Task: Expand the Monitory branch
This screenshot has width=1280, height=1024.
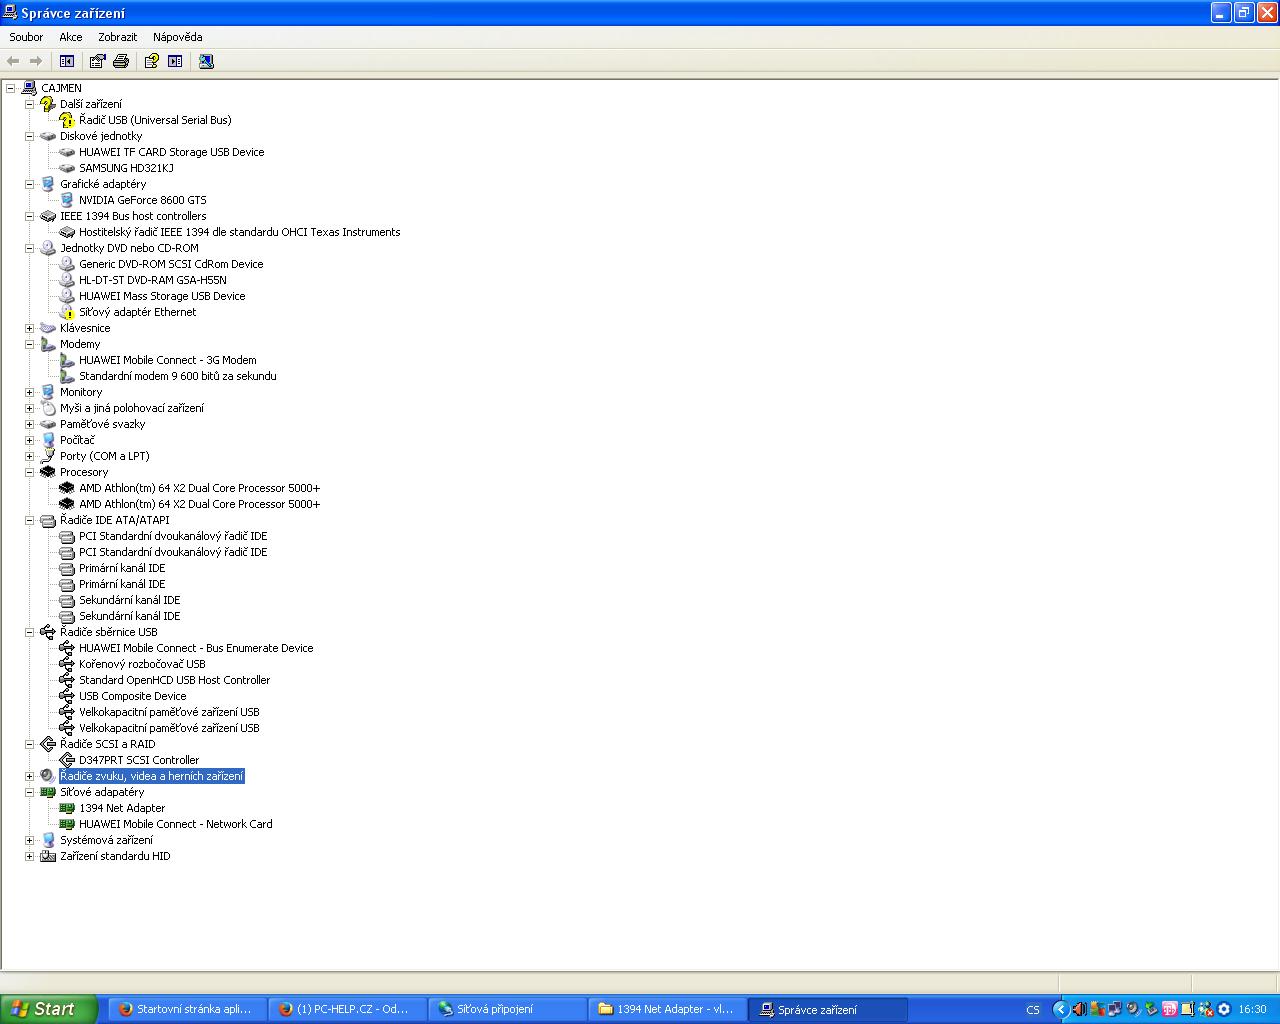Action: [29, 392]
